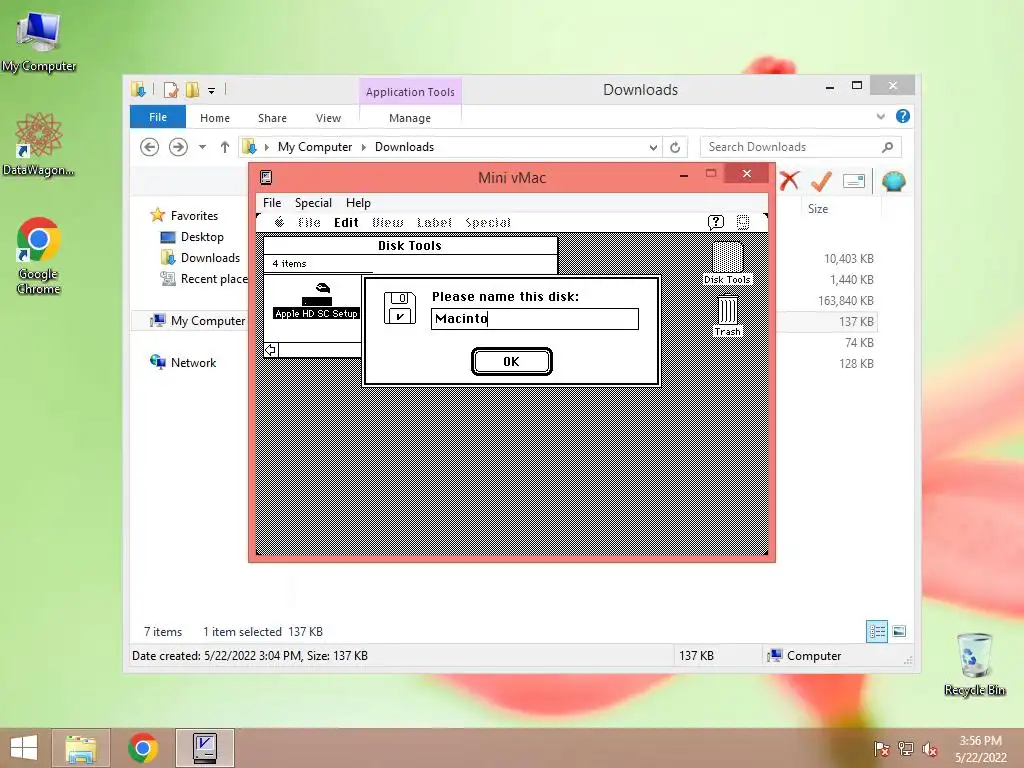Expand the address bar history dropdown
Screen dimensions: 1024x768
click(x=653, y=148)
